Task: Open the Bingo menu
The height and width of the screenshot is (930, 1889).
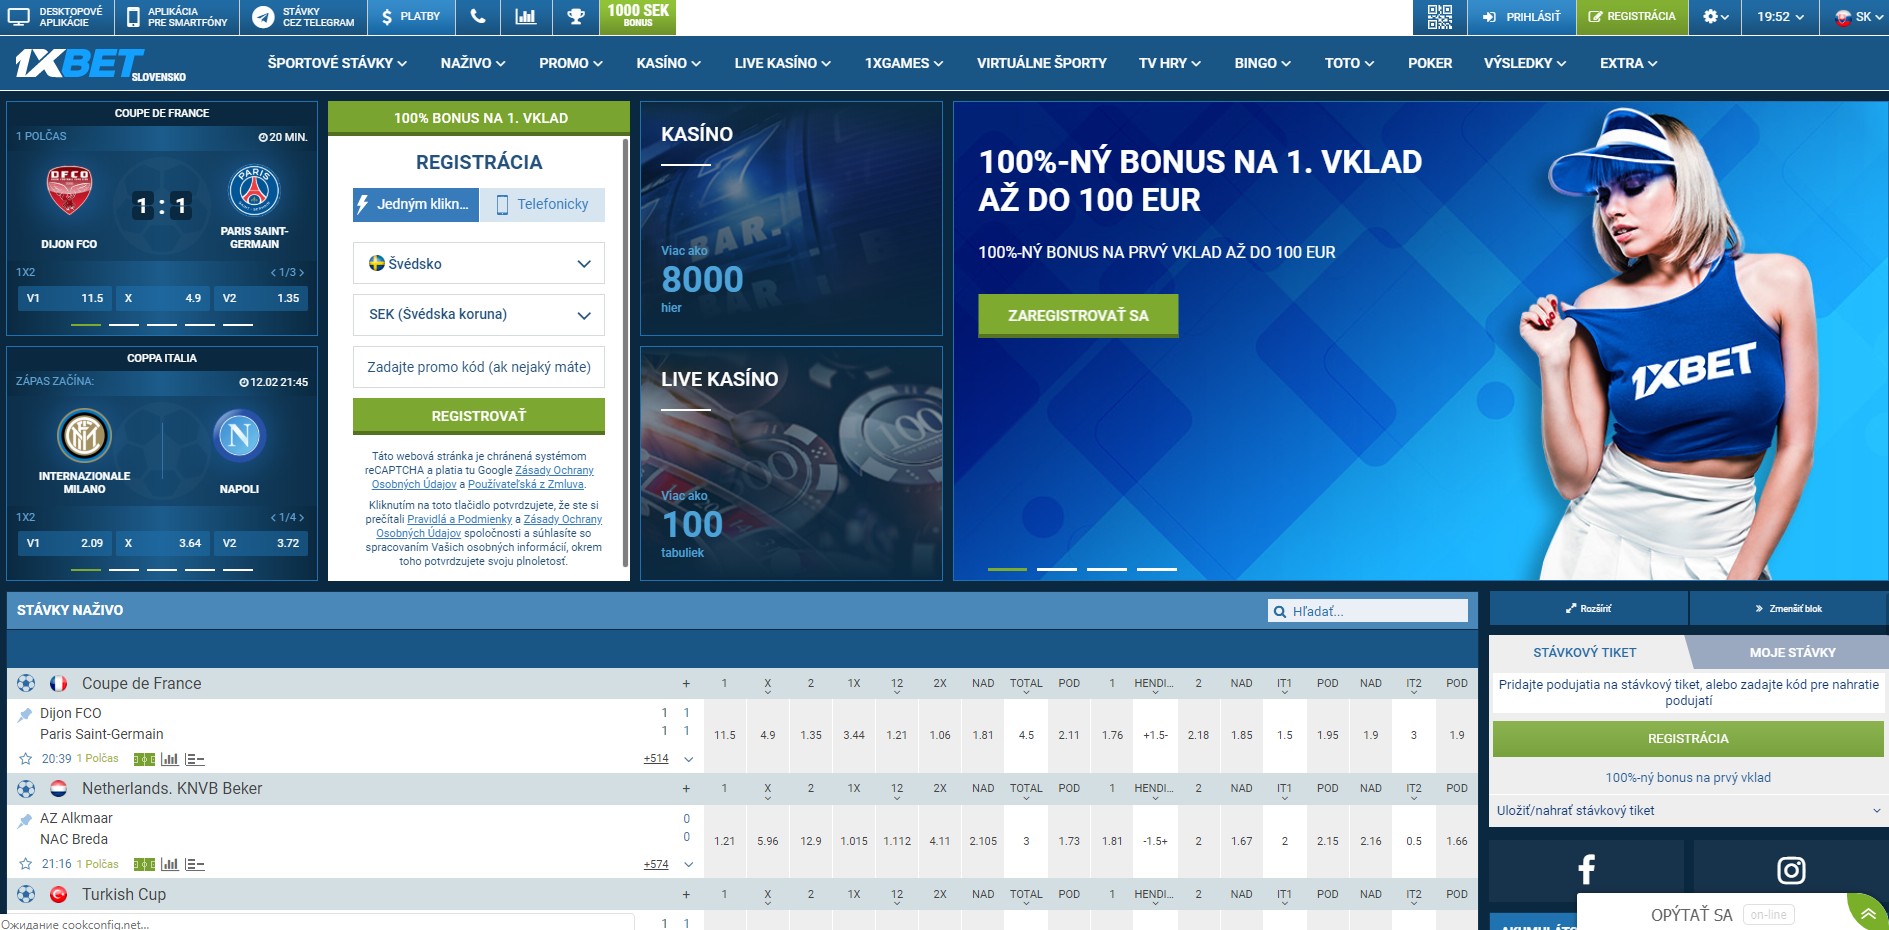Action: [1262, 63]
